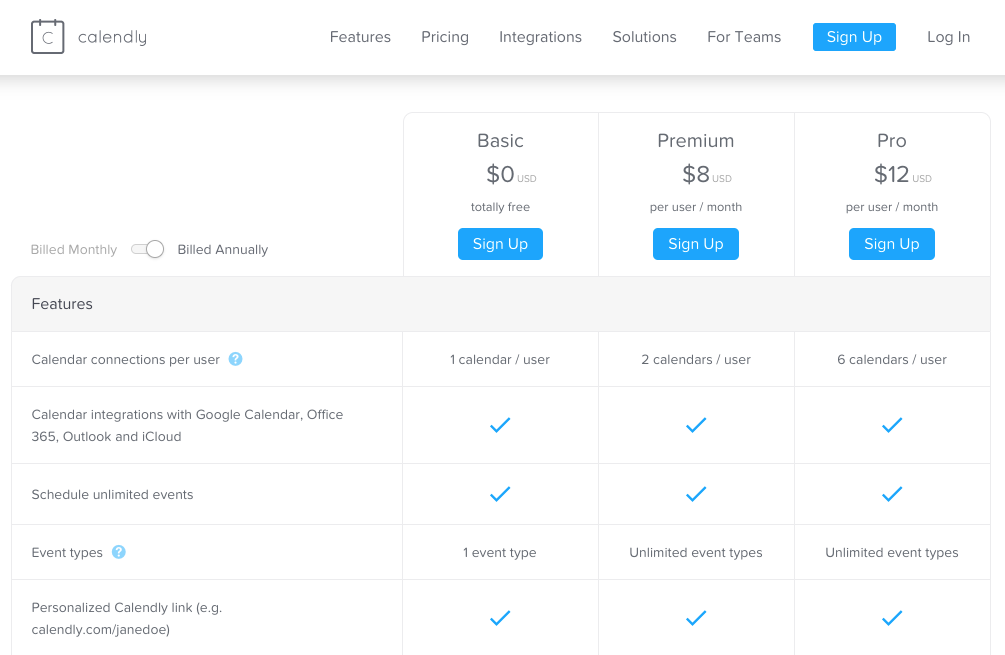Open Integrations nav item
This screenshot has height=655, width=1005.
[540, 37]
